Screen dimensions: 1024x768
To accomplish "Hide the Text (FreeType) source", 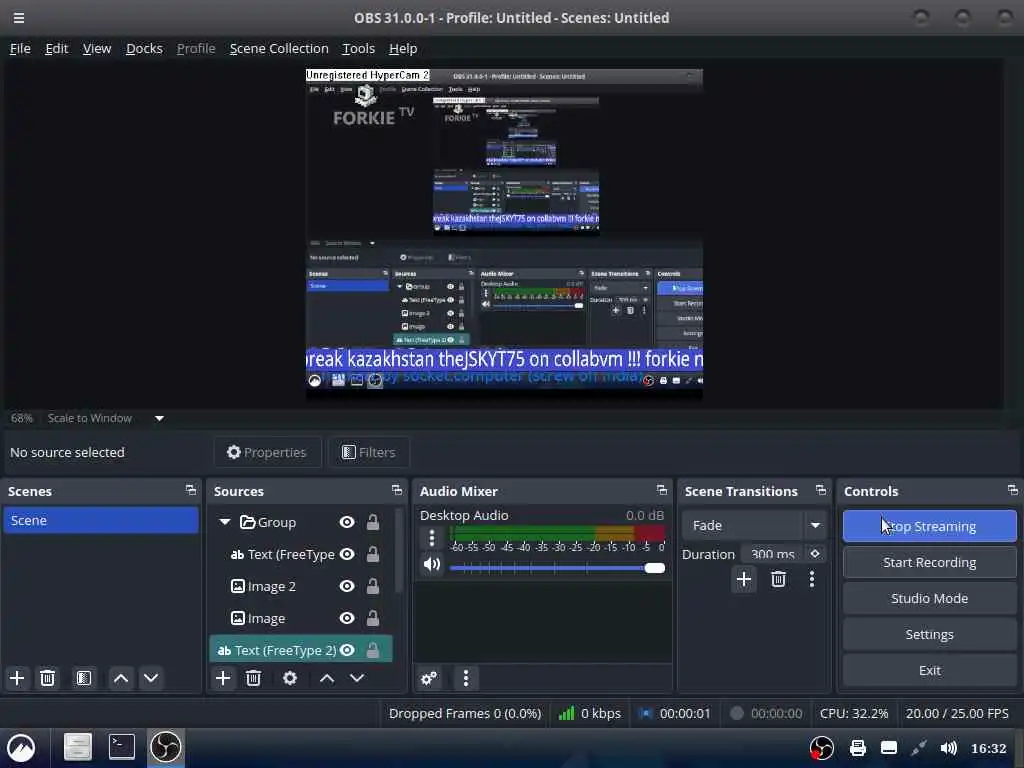I will [347, 554].
